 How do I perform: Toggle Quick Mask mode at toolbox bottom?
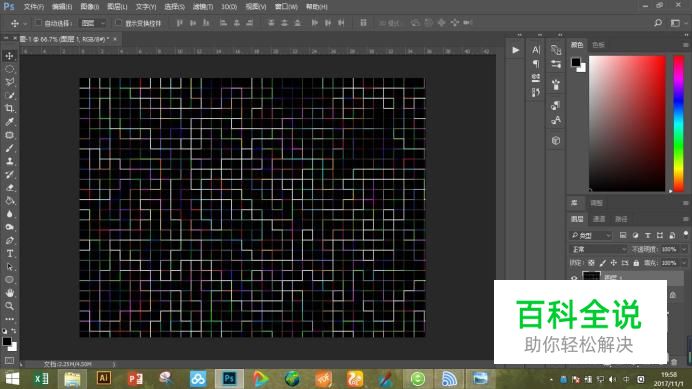(9, 361)
